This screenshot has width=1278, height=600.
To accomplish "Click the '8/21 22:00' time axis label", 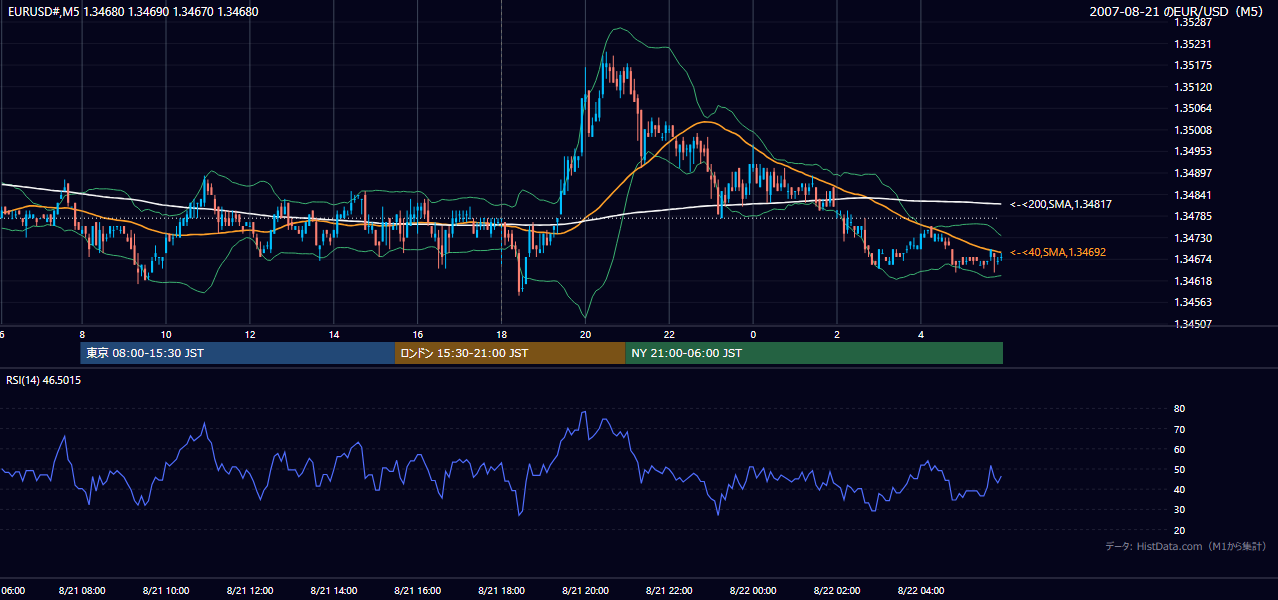I will coord(670,591).
